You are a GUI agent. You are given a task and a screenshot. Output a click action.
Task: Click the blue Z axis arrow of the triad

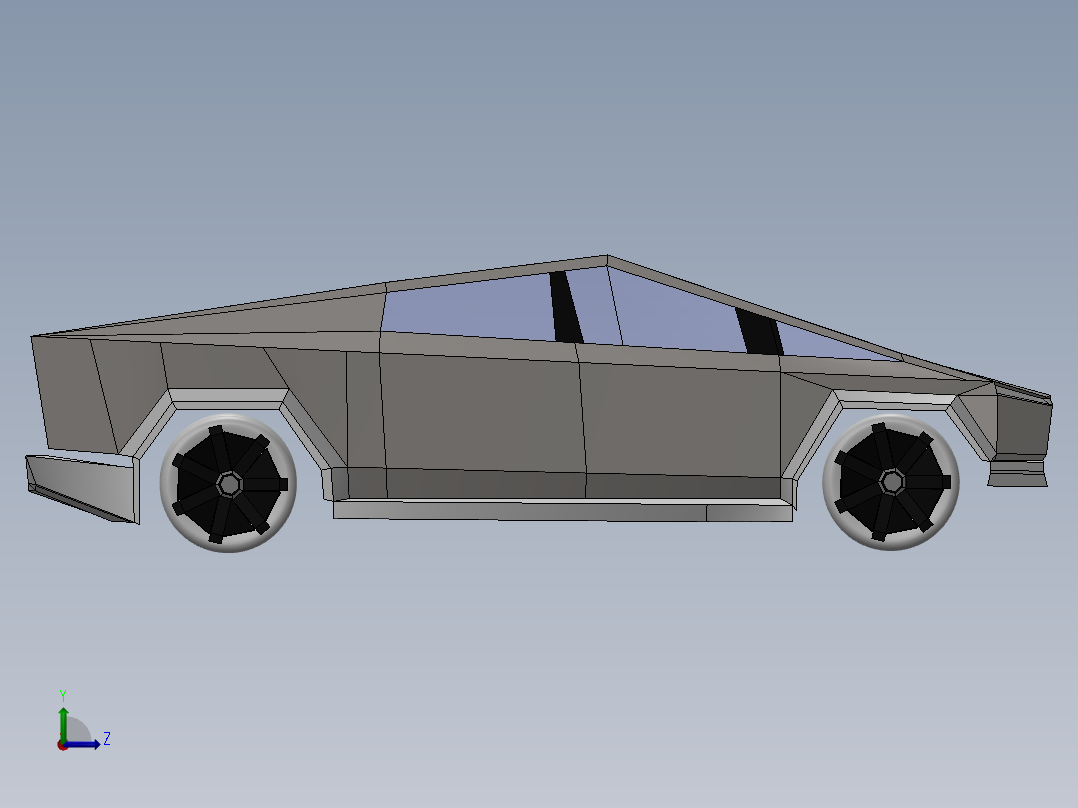pyautogui.click(x=86, y=744)
